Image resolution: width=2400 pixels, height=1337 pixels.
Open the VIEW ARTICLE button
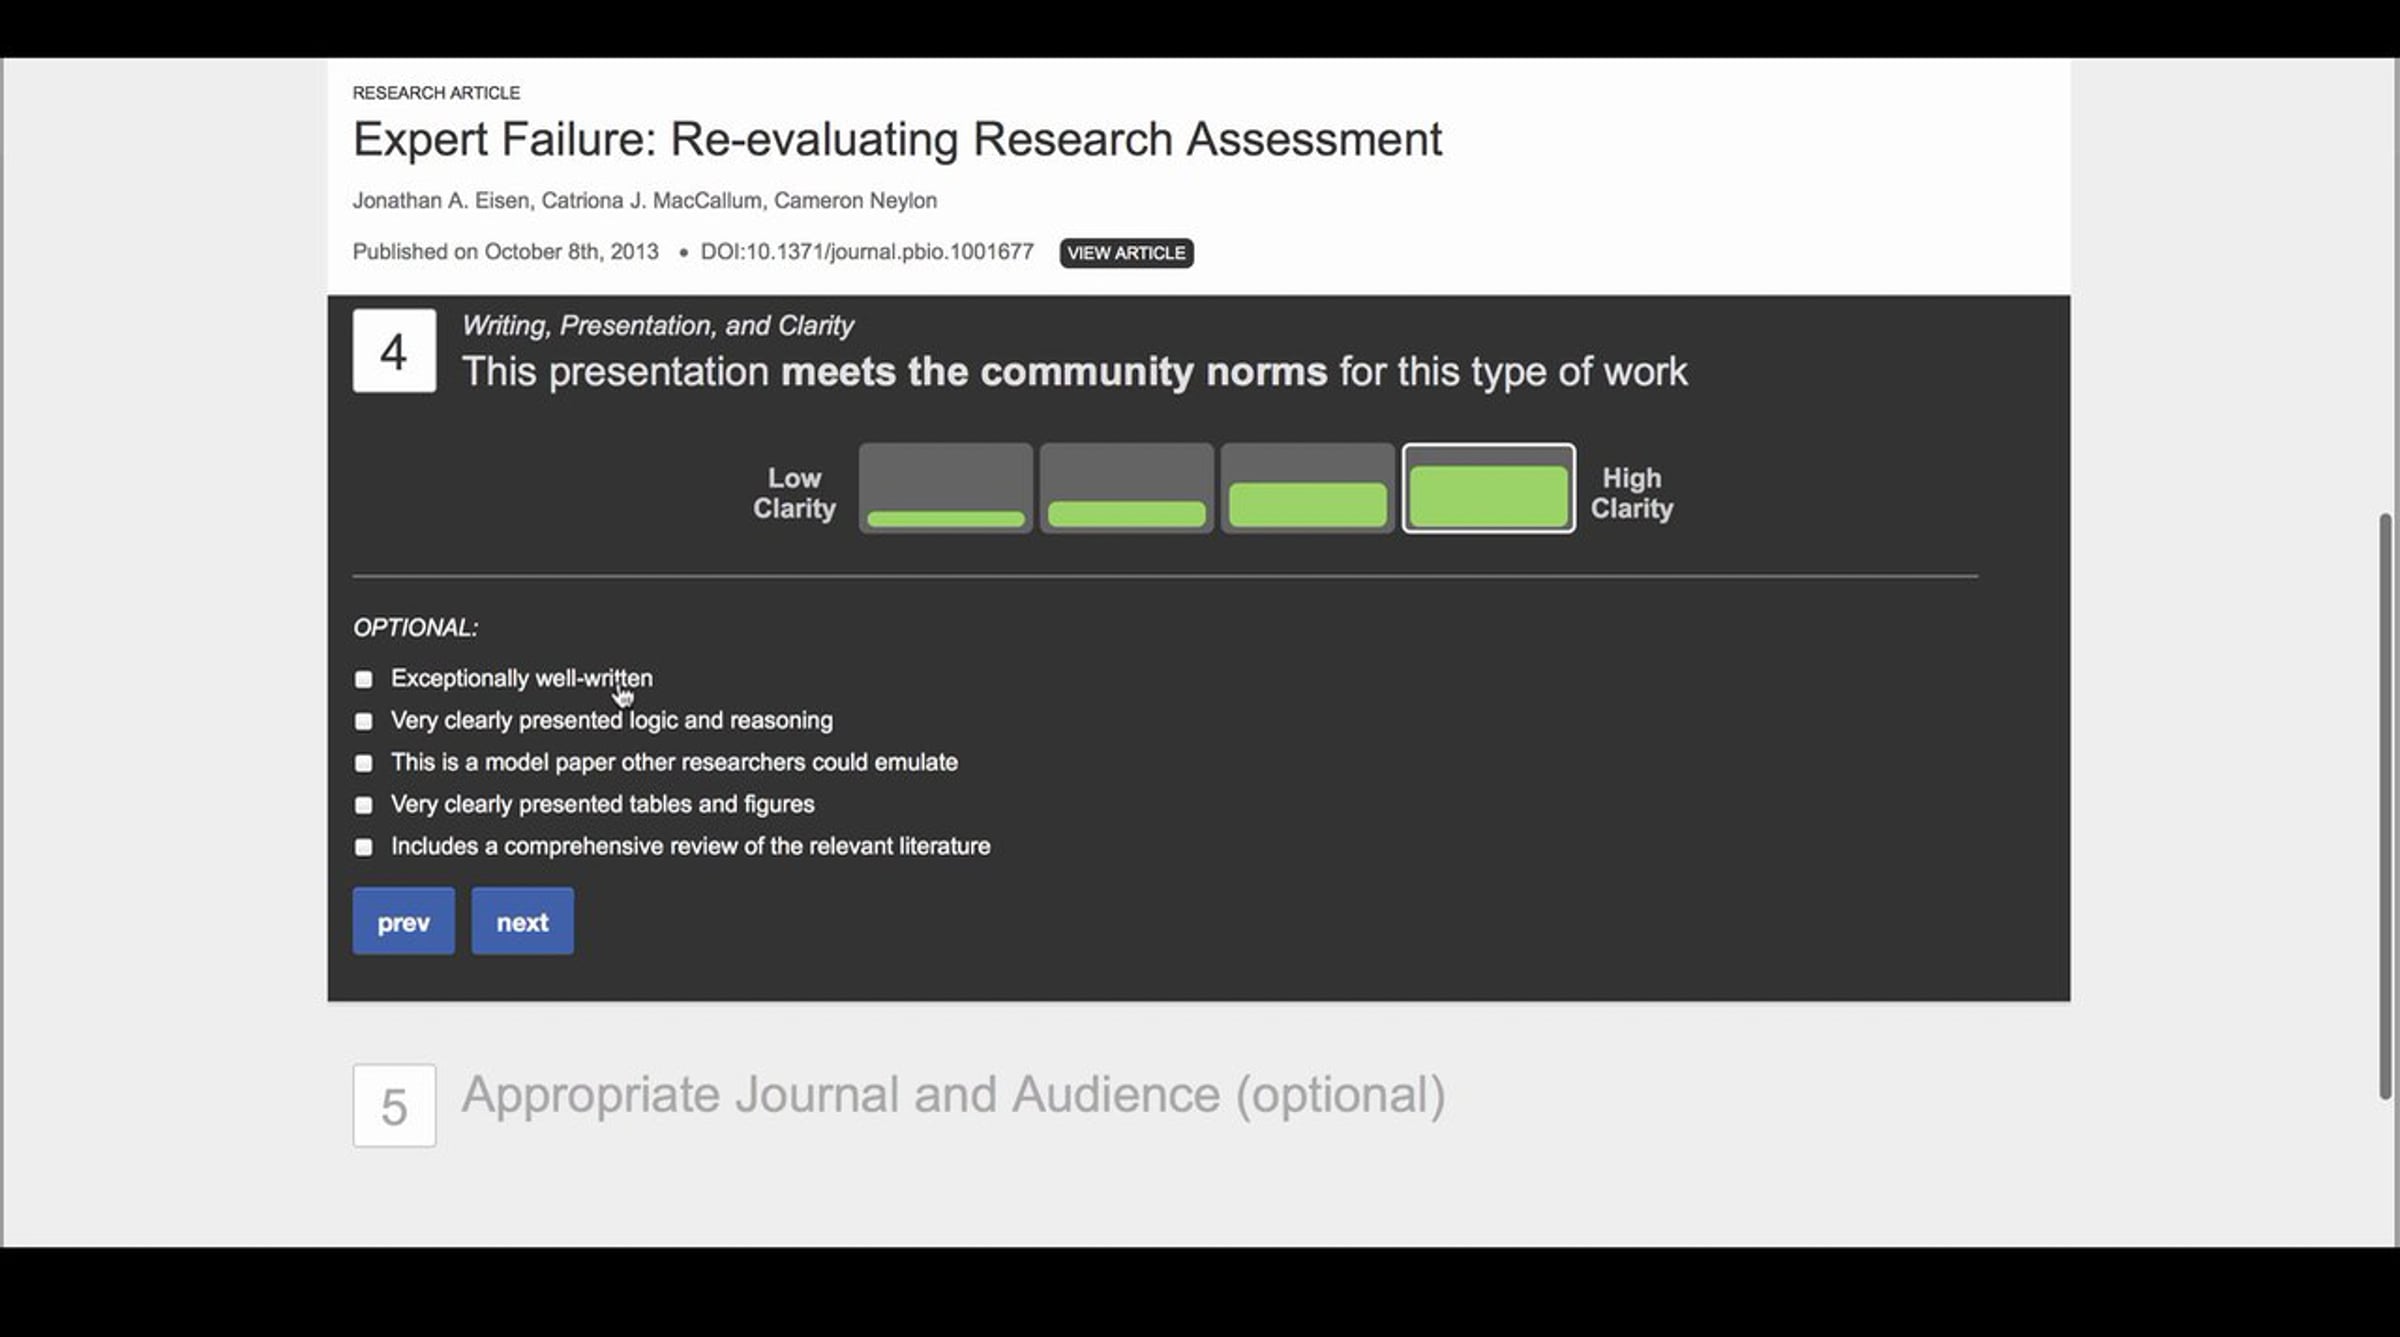click(1126, 253)
